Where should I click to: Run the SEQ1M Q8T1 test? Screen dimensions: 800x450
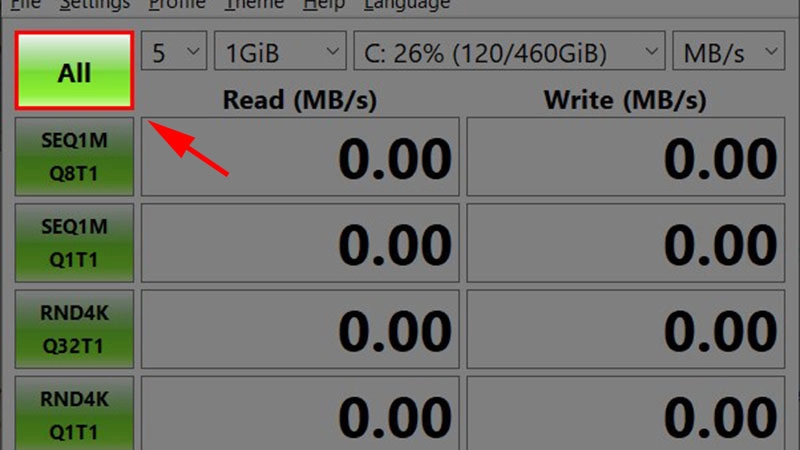click(x=74, y=157)
